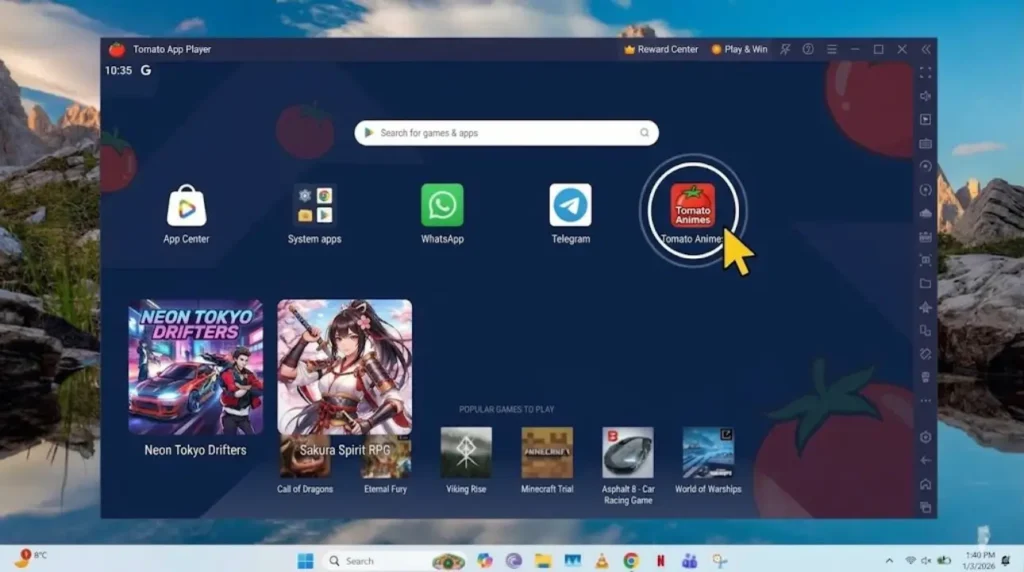Image resolution: width=1024 pixels, height=572 pixels.
Task: Open the Sakura Spirit RPG game card
Action: [344, 367]
